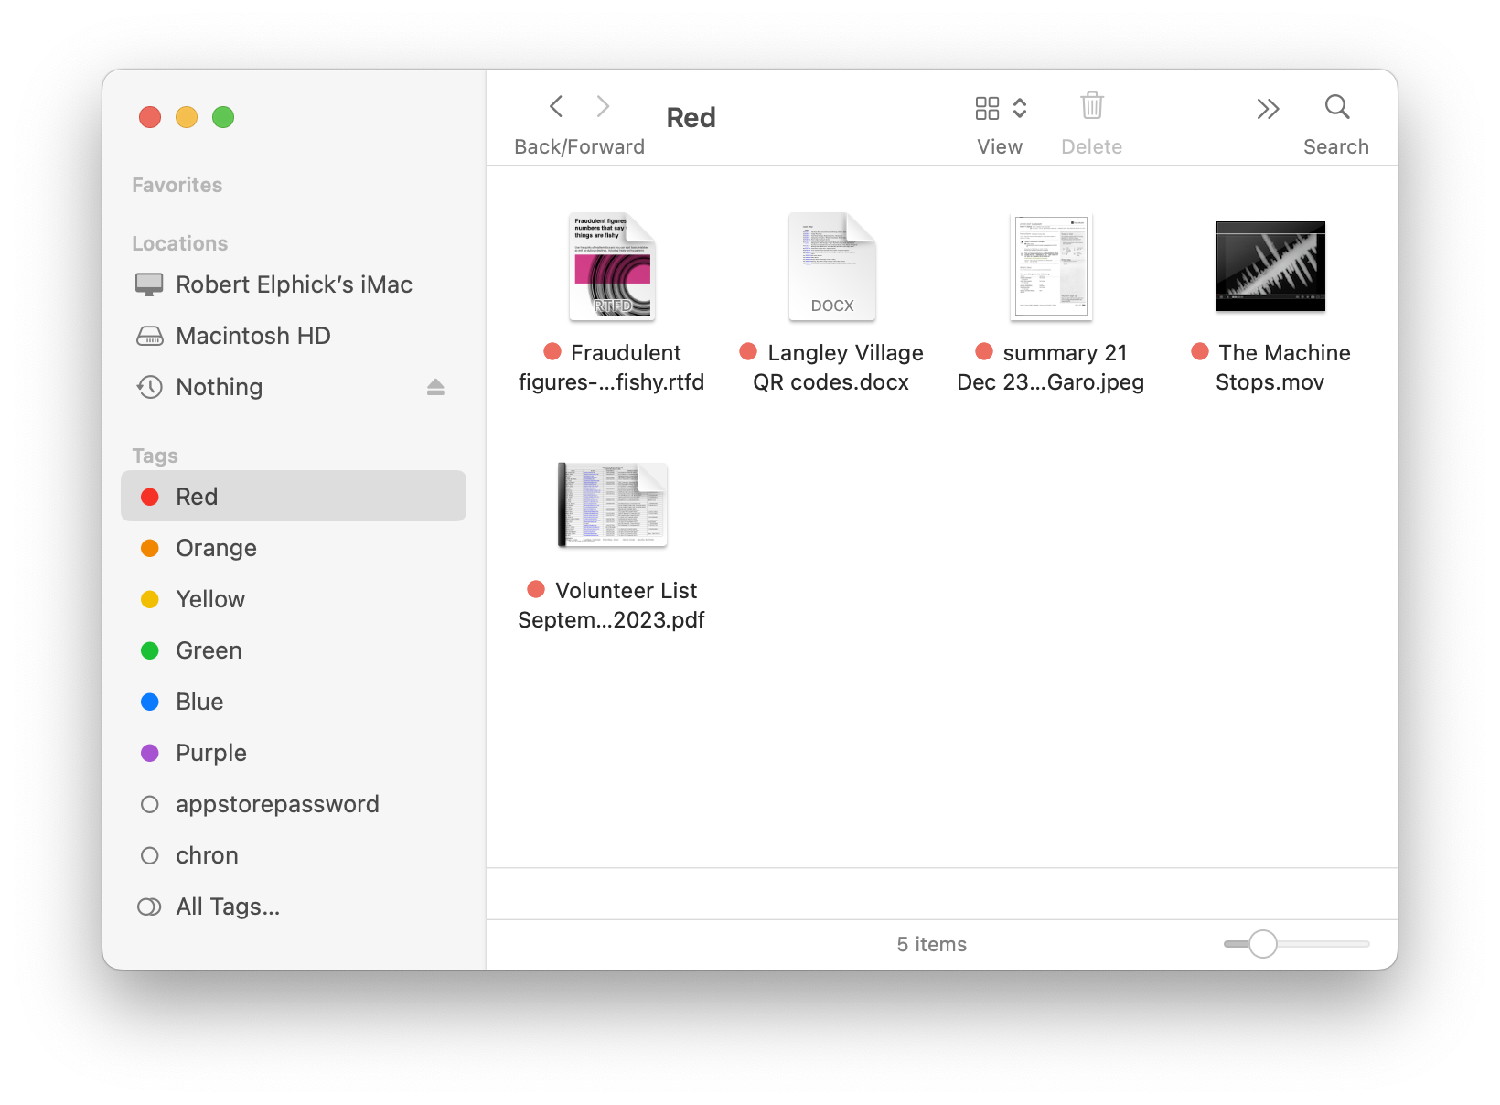Click the Favorites sidebar heading
Viewport: 1500px width, 1105px height.
point(177,185)
